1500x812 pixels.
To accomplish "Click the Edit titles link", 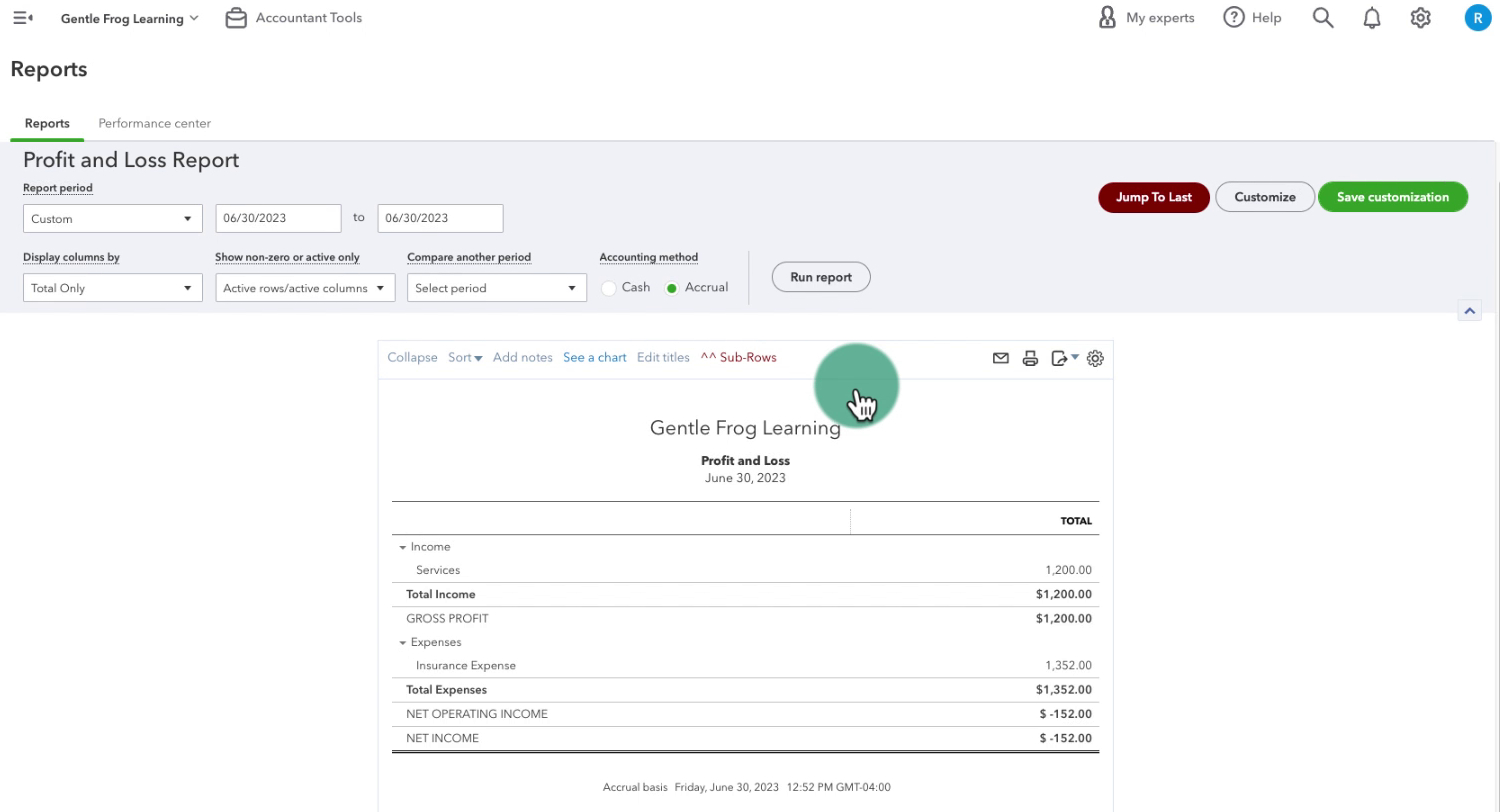I will 663,358.
